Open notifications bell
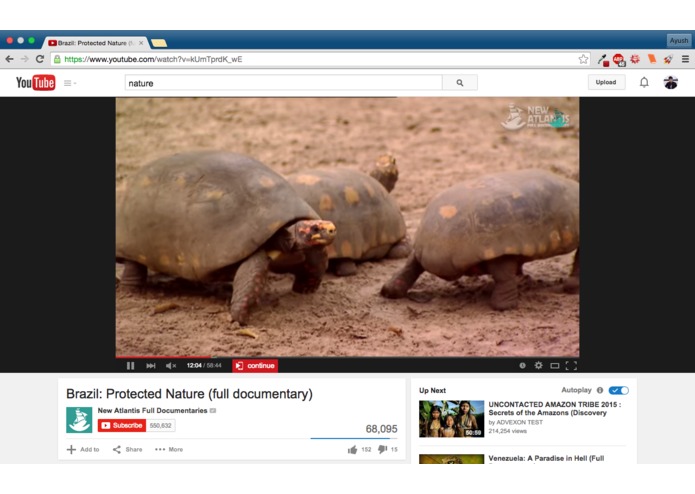 (644, 82)
